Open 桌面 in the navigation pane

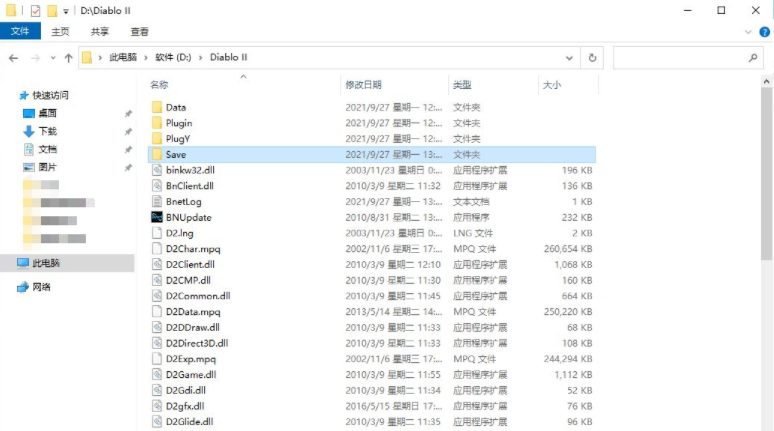coord(47,113)
